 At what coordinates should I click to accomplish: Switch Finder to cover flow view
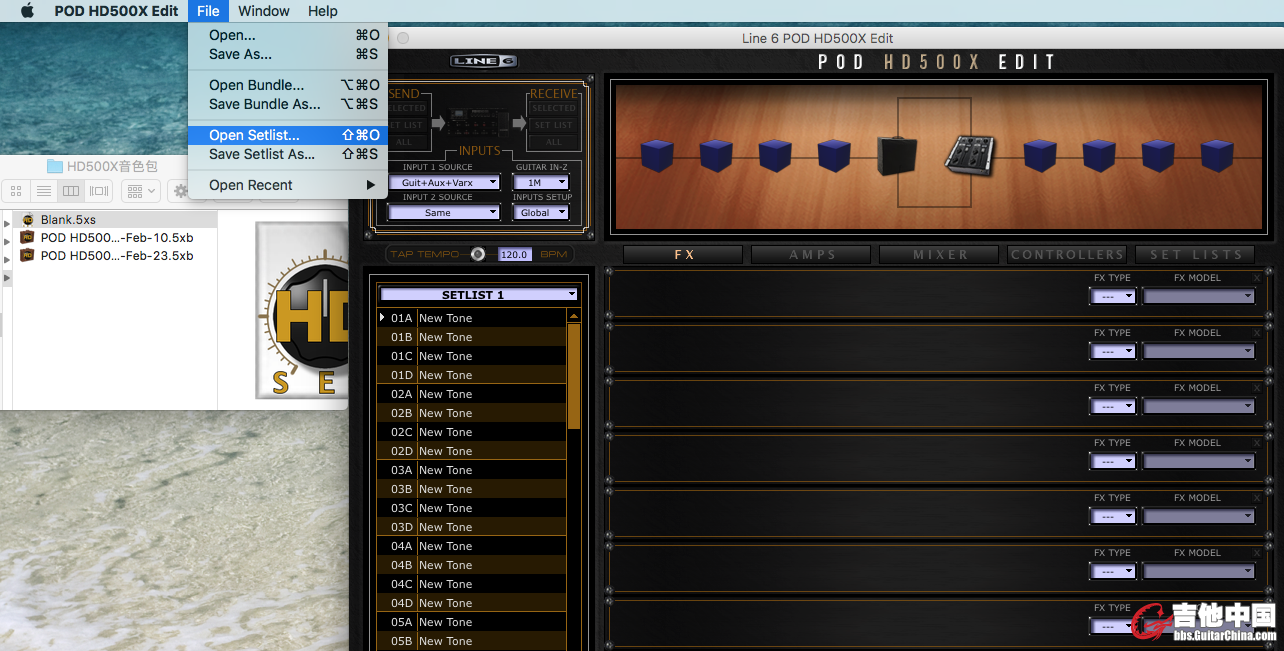click(x=99, y=191)
